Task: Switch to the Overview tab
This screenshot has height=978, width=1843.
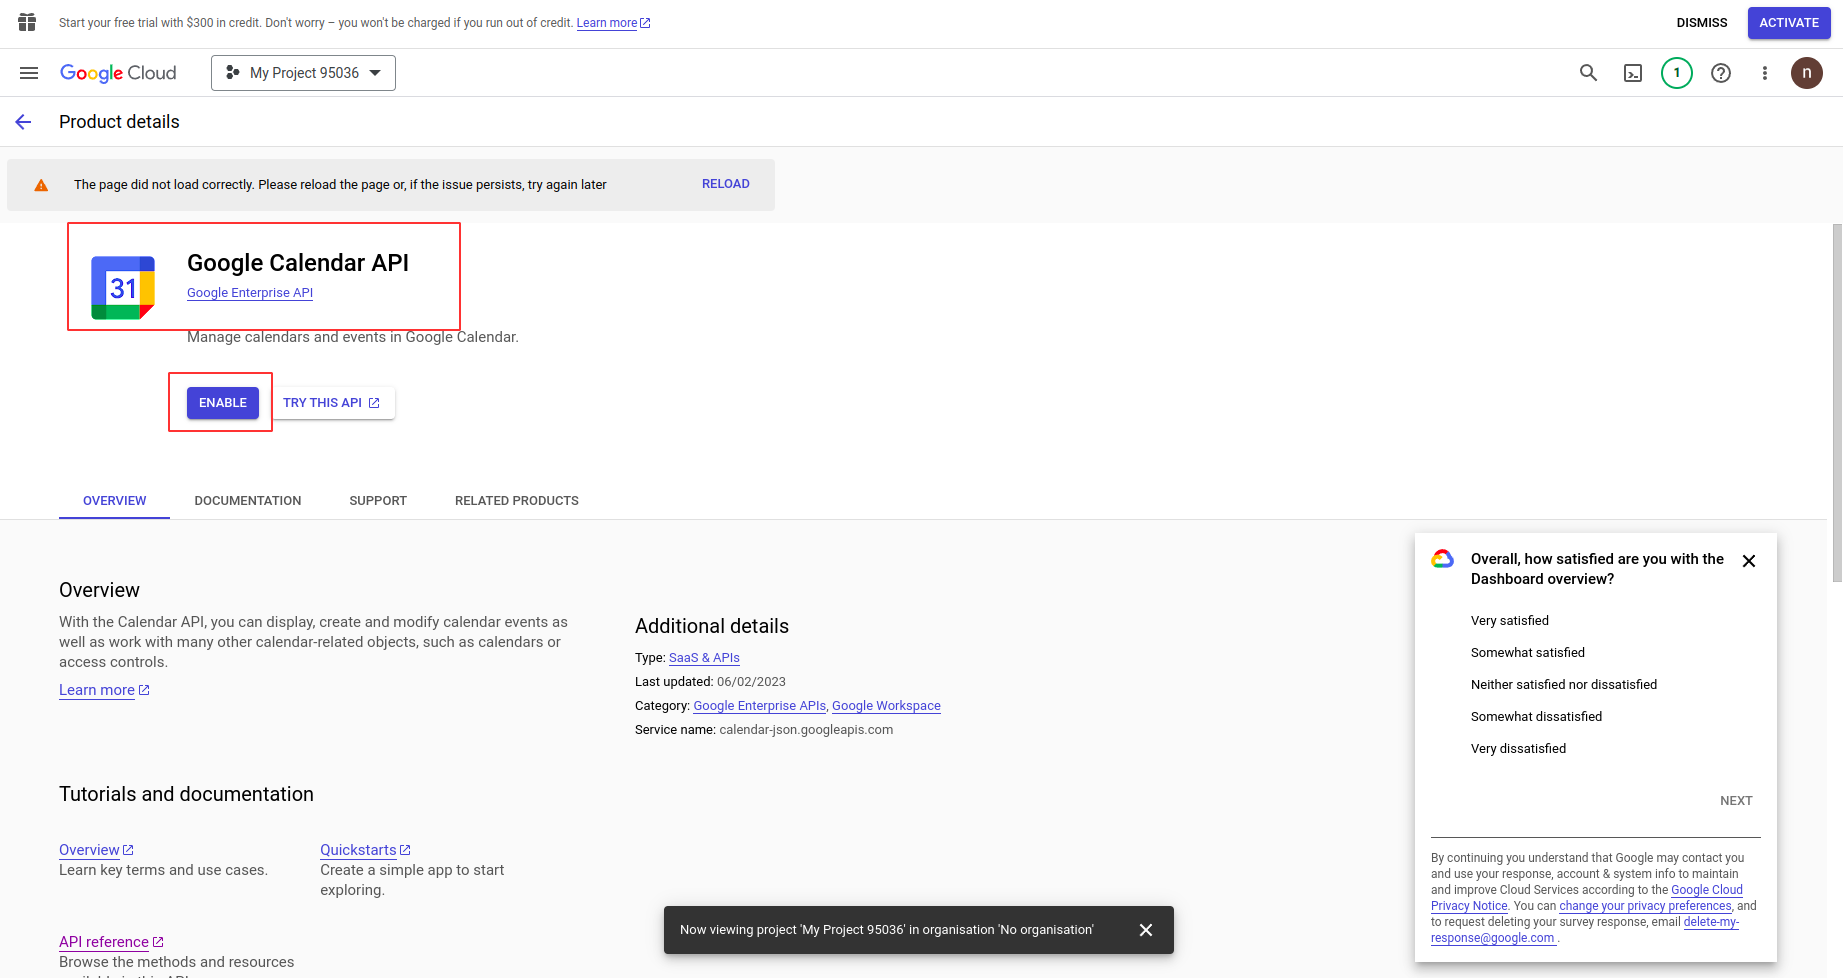Action: click(114, 501)
